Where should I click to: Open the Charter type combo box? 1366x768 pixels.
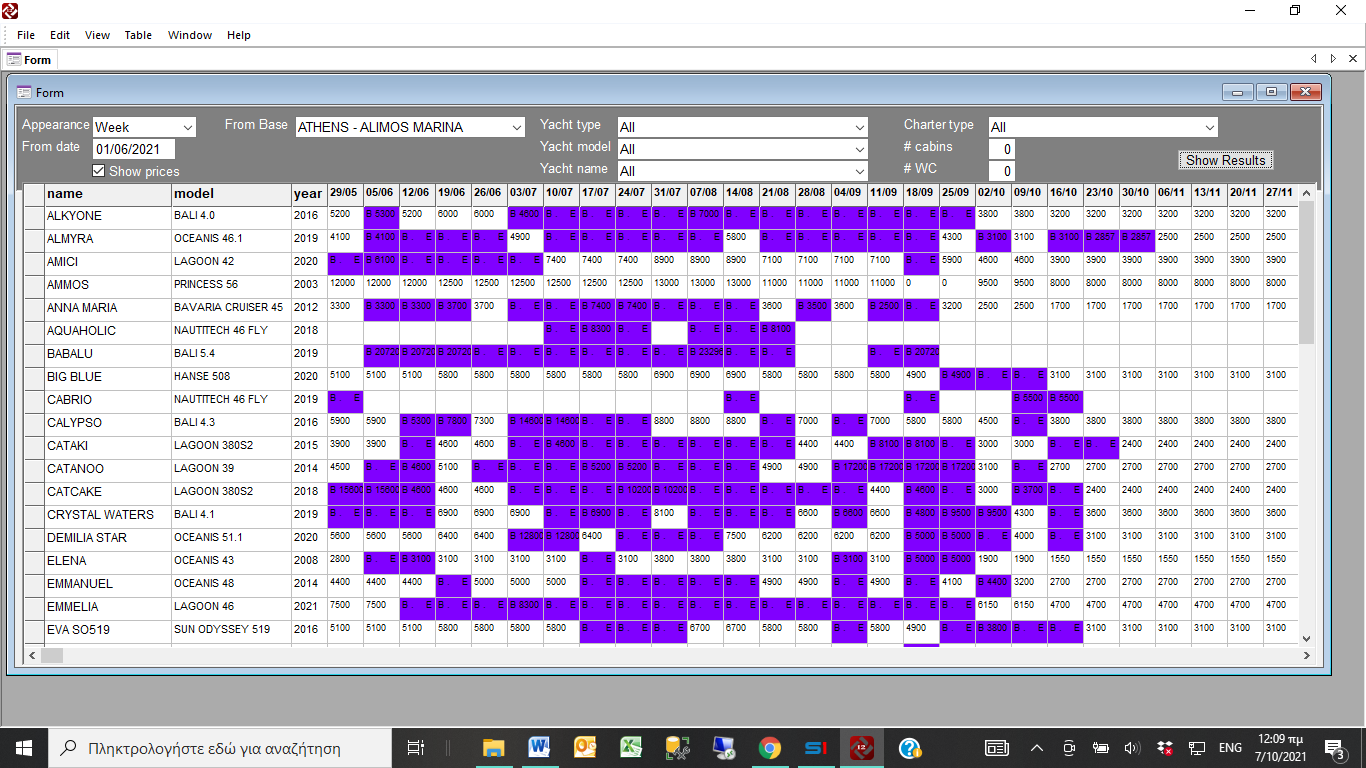tap(1210, 127)
